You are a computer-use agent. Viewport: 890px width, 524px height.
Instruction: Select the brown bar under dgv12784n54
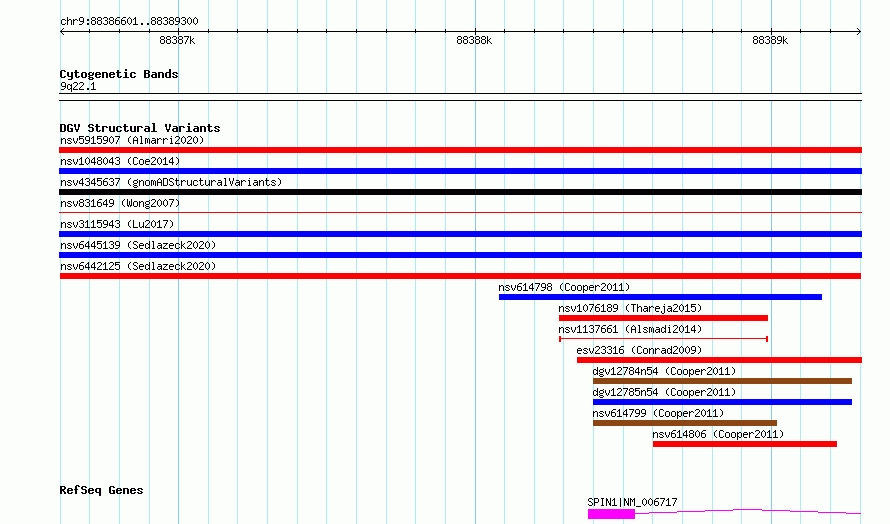[x=723, y=381]
